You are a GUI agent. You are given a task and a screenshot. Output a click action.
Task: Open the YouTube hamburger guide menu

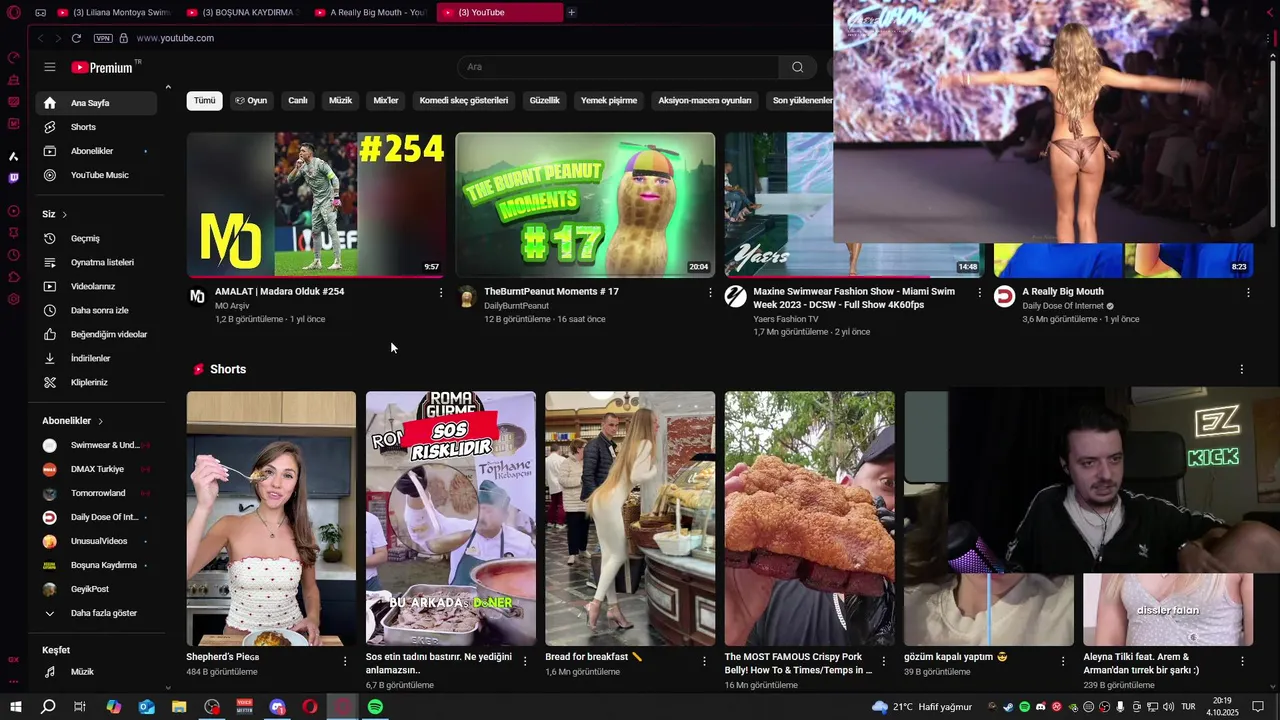click(x=50, y=67)
